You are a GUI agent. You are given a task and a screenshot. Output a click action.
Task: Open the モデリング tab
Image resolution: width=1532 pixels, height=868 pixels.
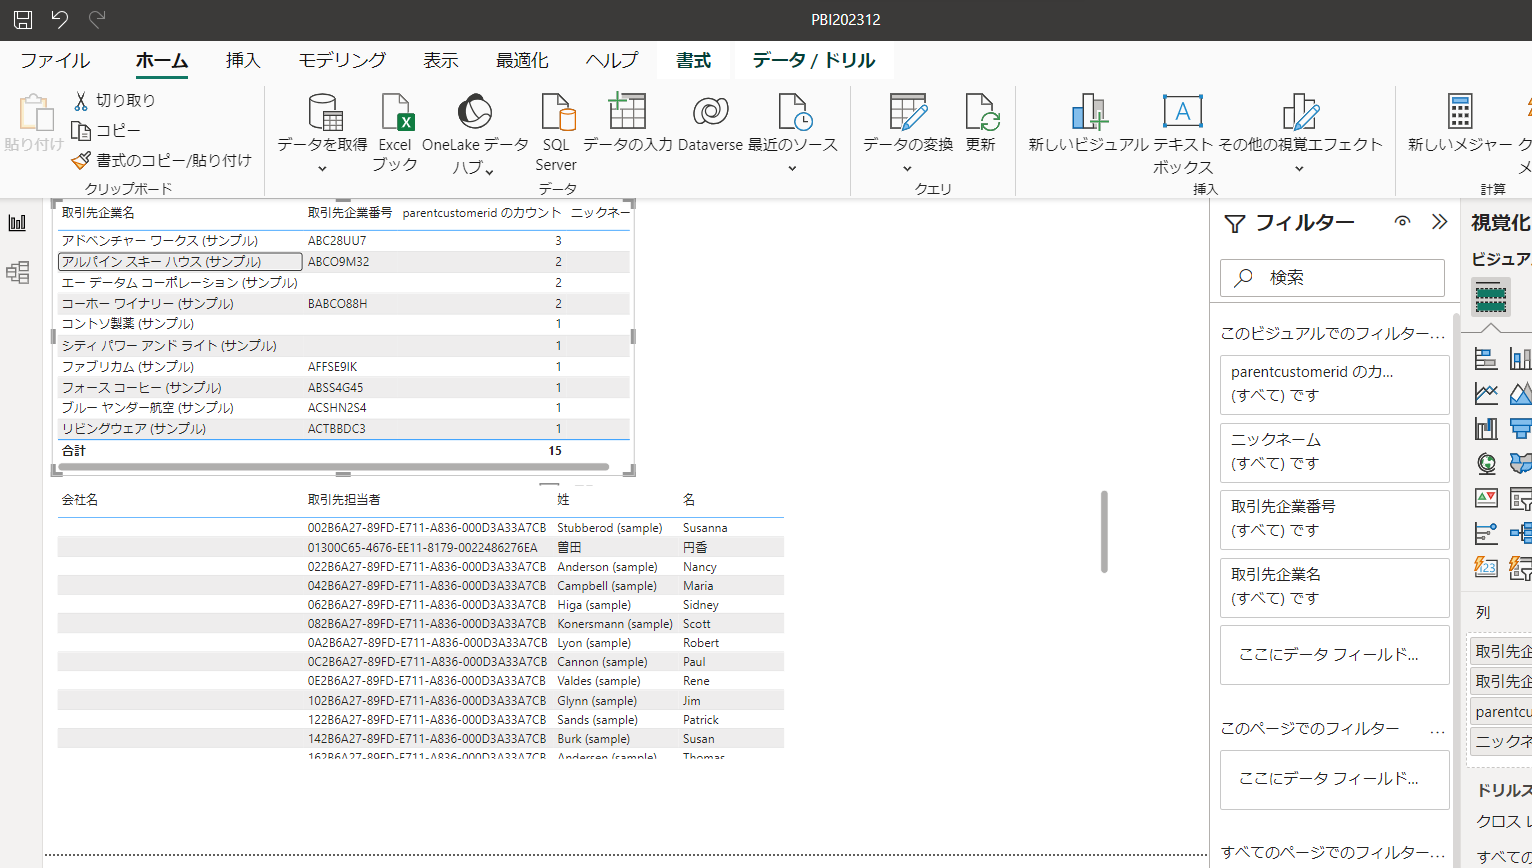pyautogui.click(x=342, y=60)
